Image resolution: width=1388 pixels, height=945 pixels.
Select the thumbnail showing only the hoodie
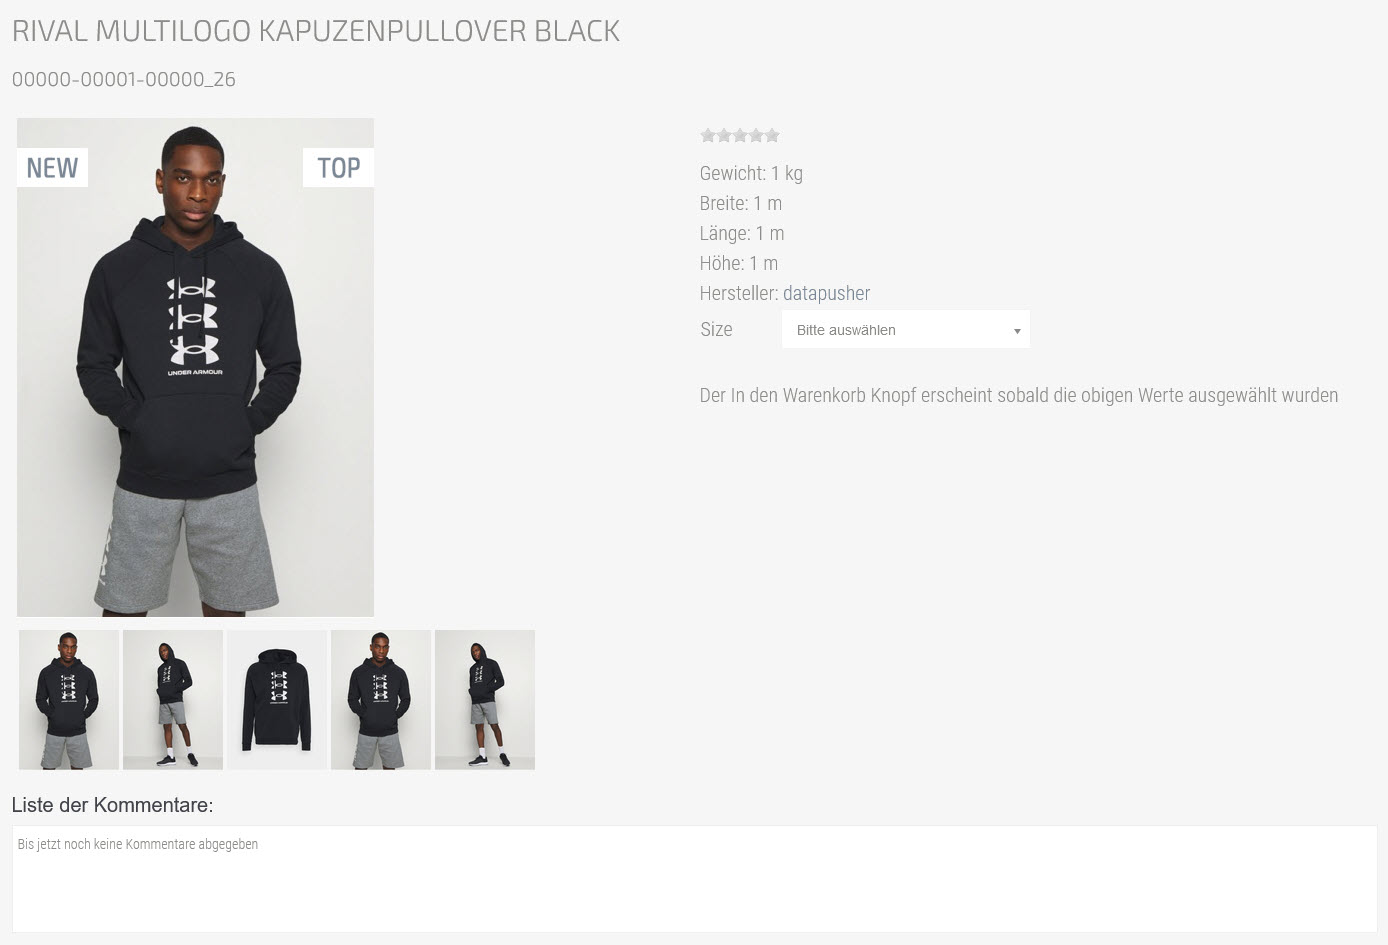pyautogui.click(x=277, y=700)
